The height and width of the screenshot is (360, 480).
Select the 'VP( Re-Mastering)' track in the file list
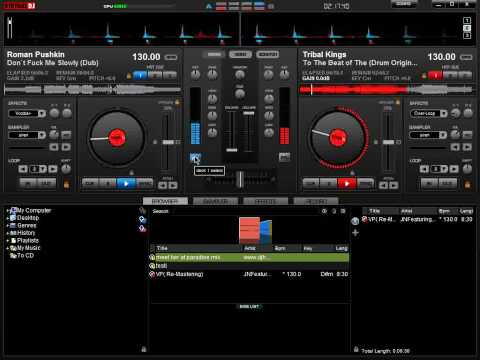(249, 274)
